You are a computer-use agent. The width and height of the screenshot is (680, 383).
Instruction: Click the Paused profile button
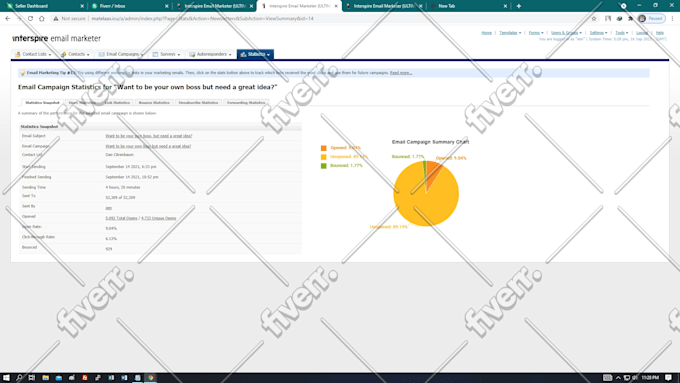(x=651, y=19)
